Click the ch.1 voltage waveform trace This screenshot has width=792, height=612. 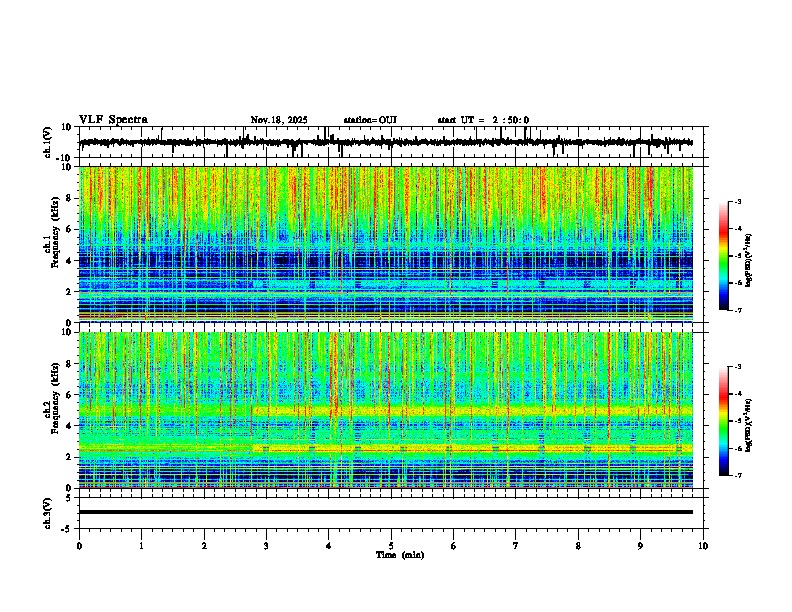pos(386,142)
